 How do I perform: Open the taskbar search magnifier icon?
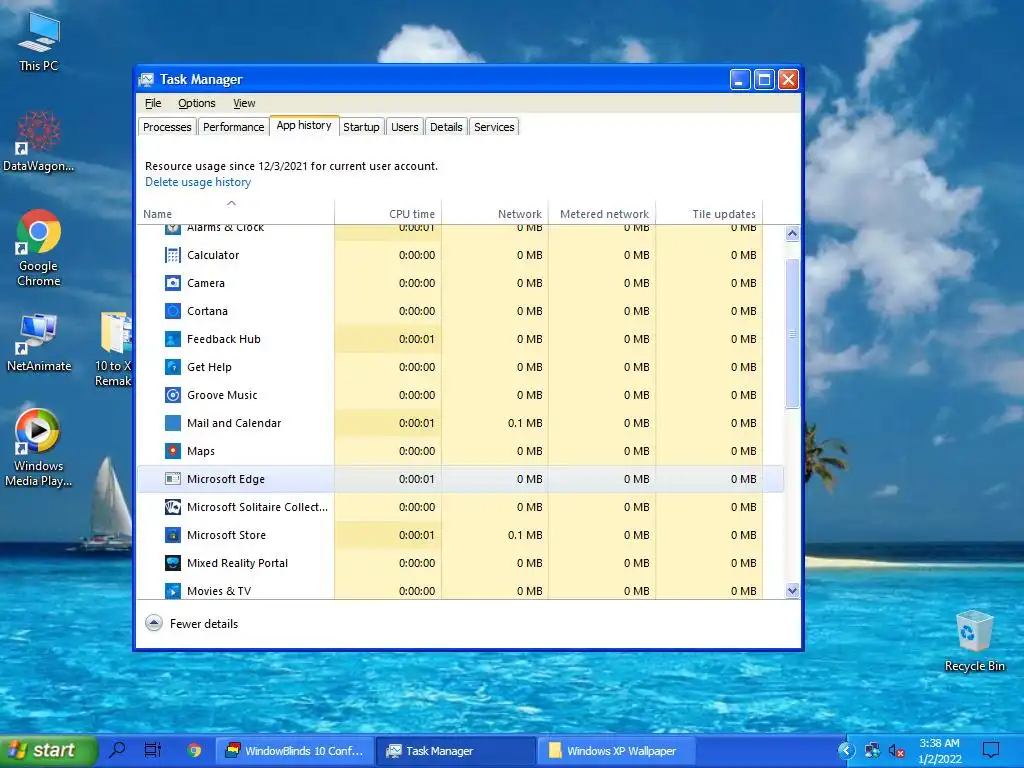tap(118, 750)
